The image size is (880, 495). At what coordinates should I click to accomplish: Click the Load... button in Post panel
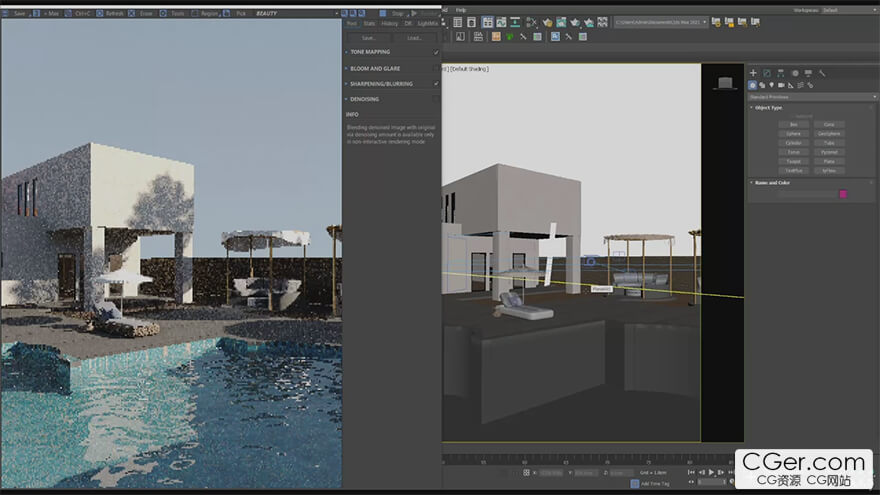tap(414, 38)
